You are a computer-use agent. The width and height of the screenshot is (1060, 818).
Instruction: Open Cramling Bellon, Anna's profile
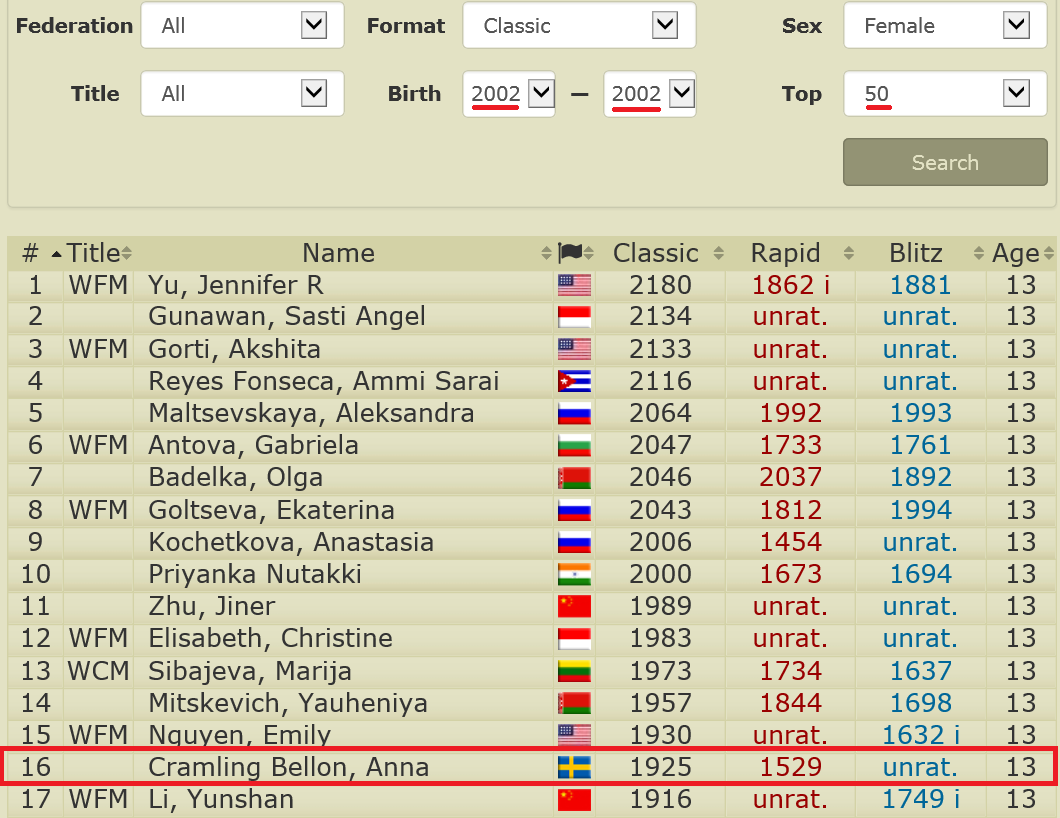coord(289,767)
